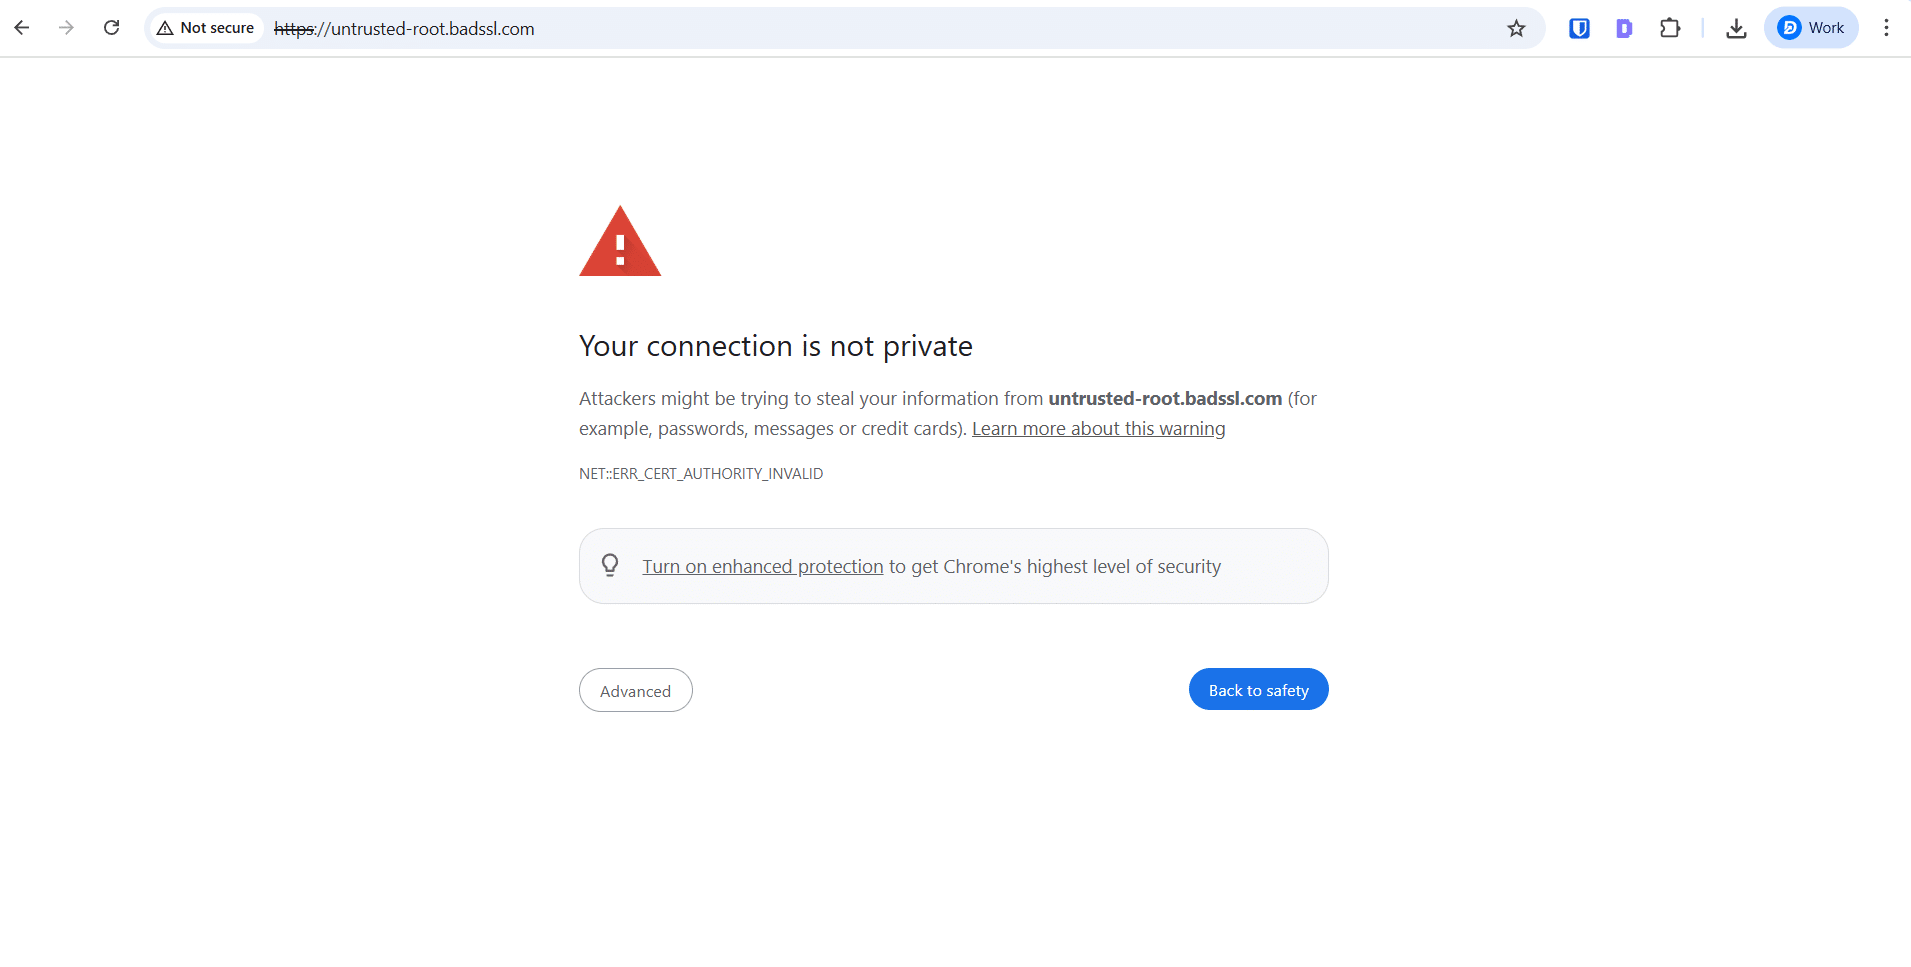Click the address bar URL field
Screen dimensions: 1911x967
click(880, 28)
